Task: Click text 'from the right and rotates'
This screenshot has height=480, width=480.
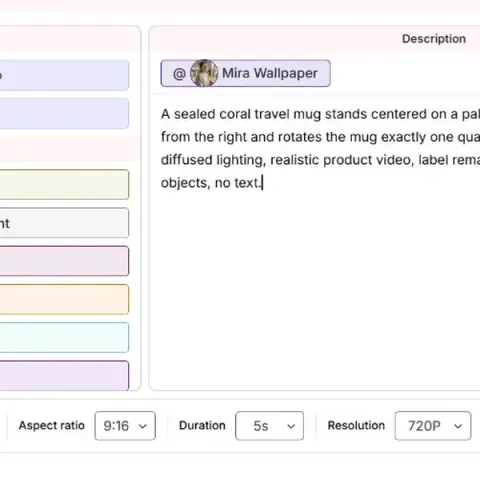Action: click(241, 137)
